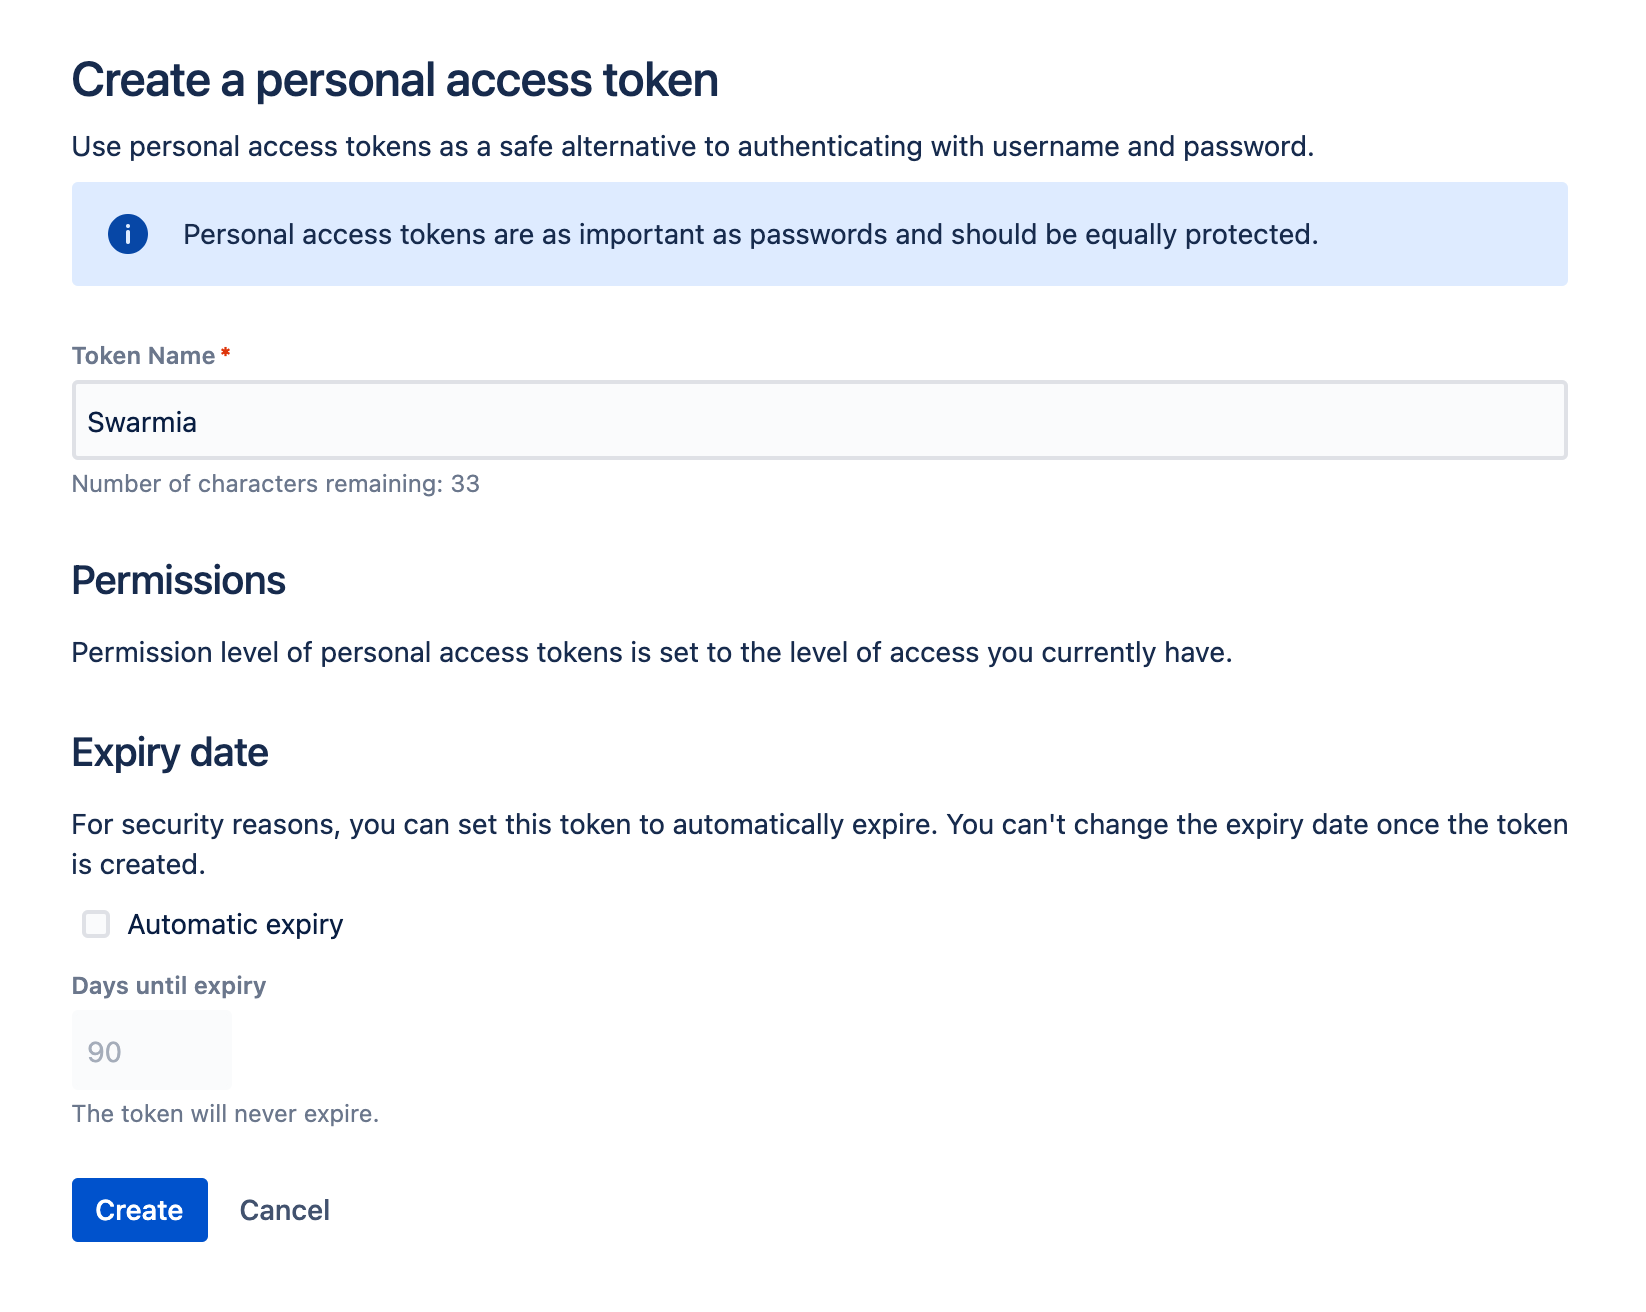Focus the Token Name input field
This screenshot has height=1312, width=1646.
click(x=818, y=421)
